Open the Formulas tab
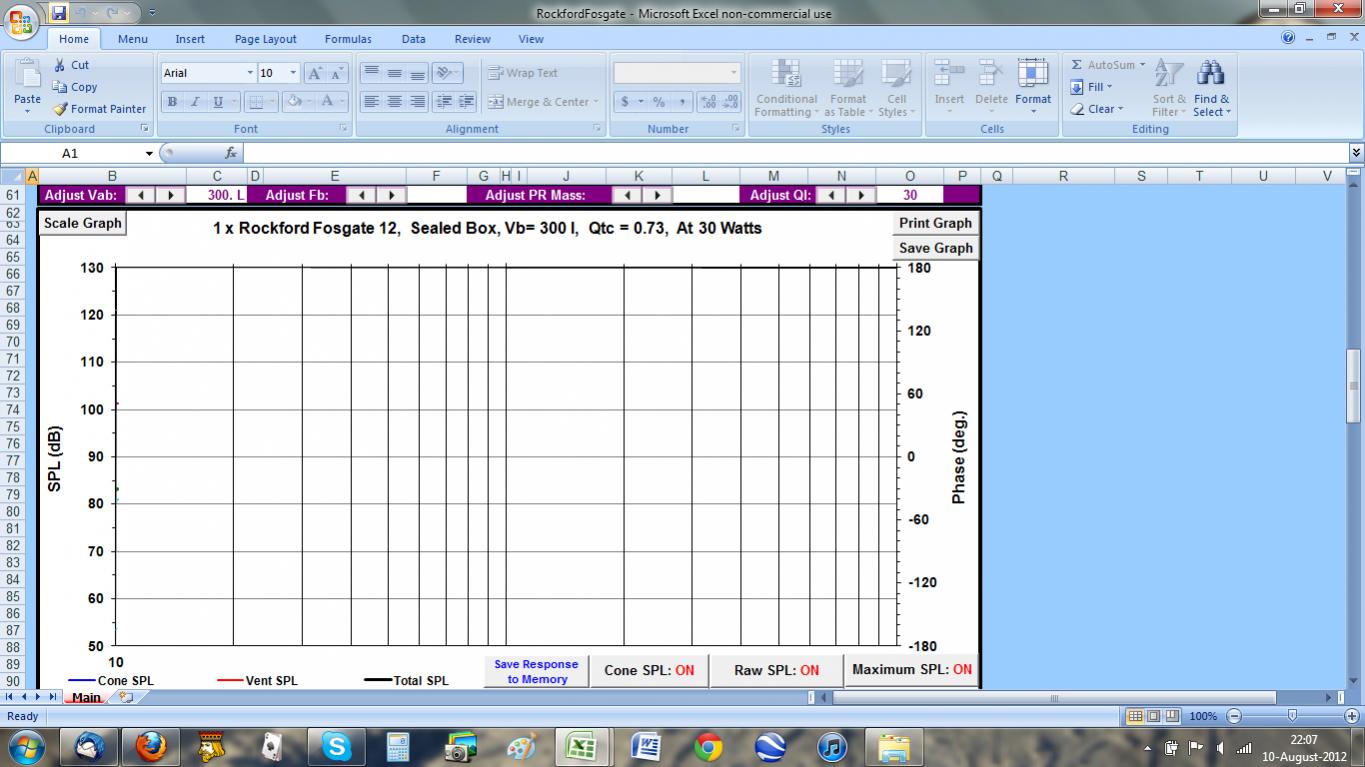This screenshot has height=767, width=1365. (348, 39)
